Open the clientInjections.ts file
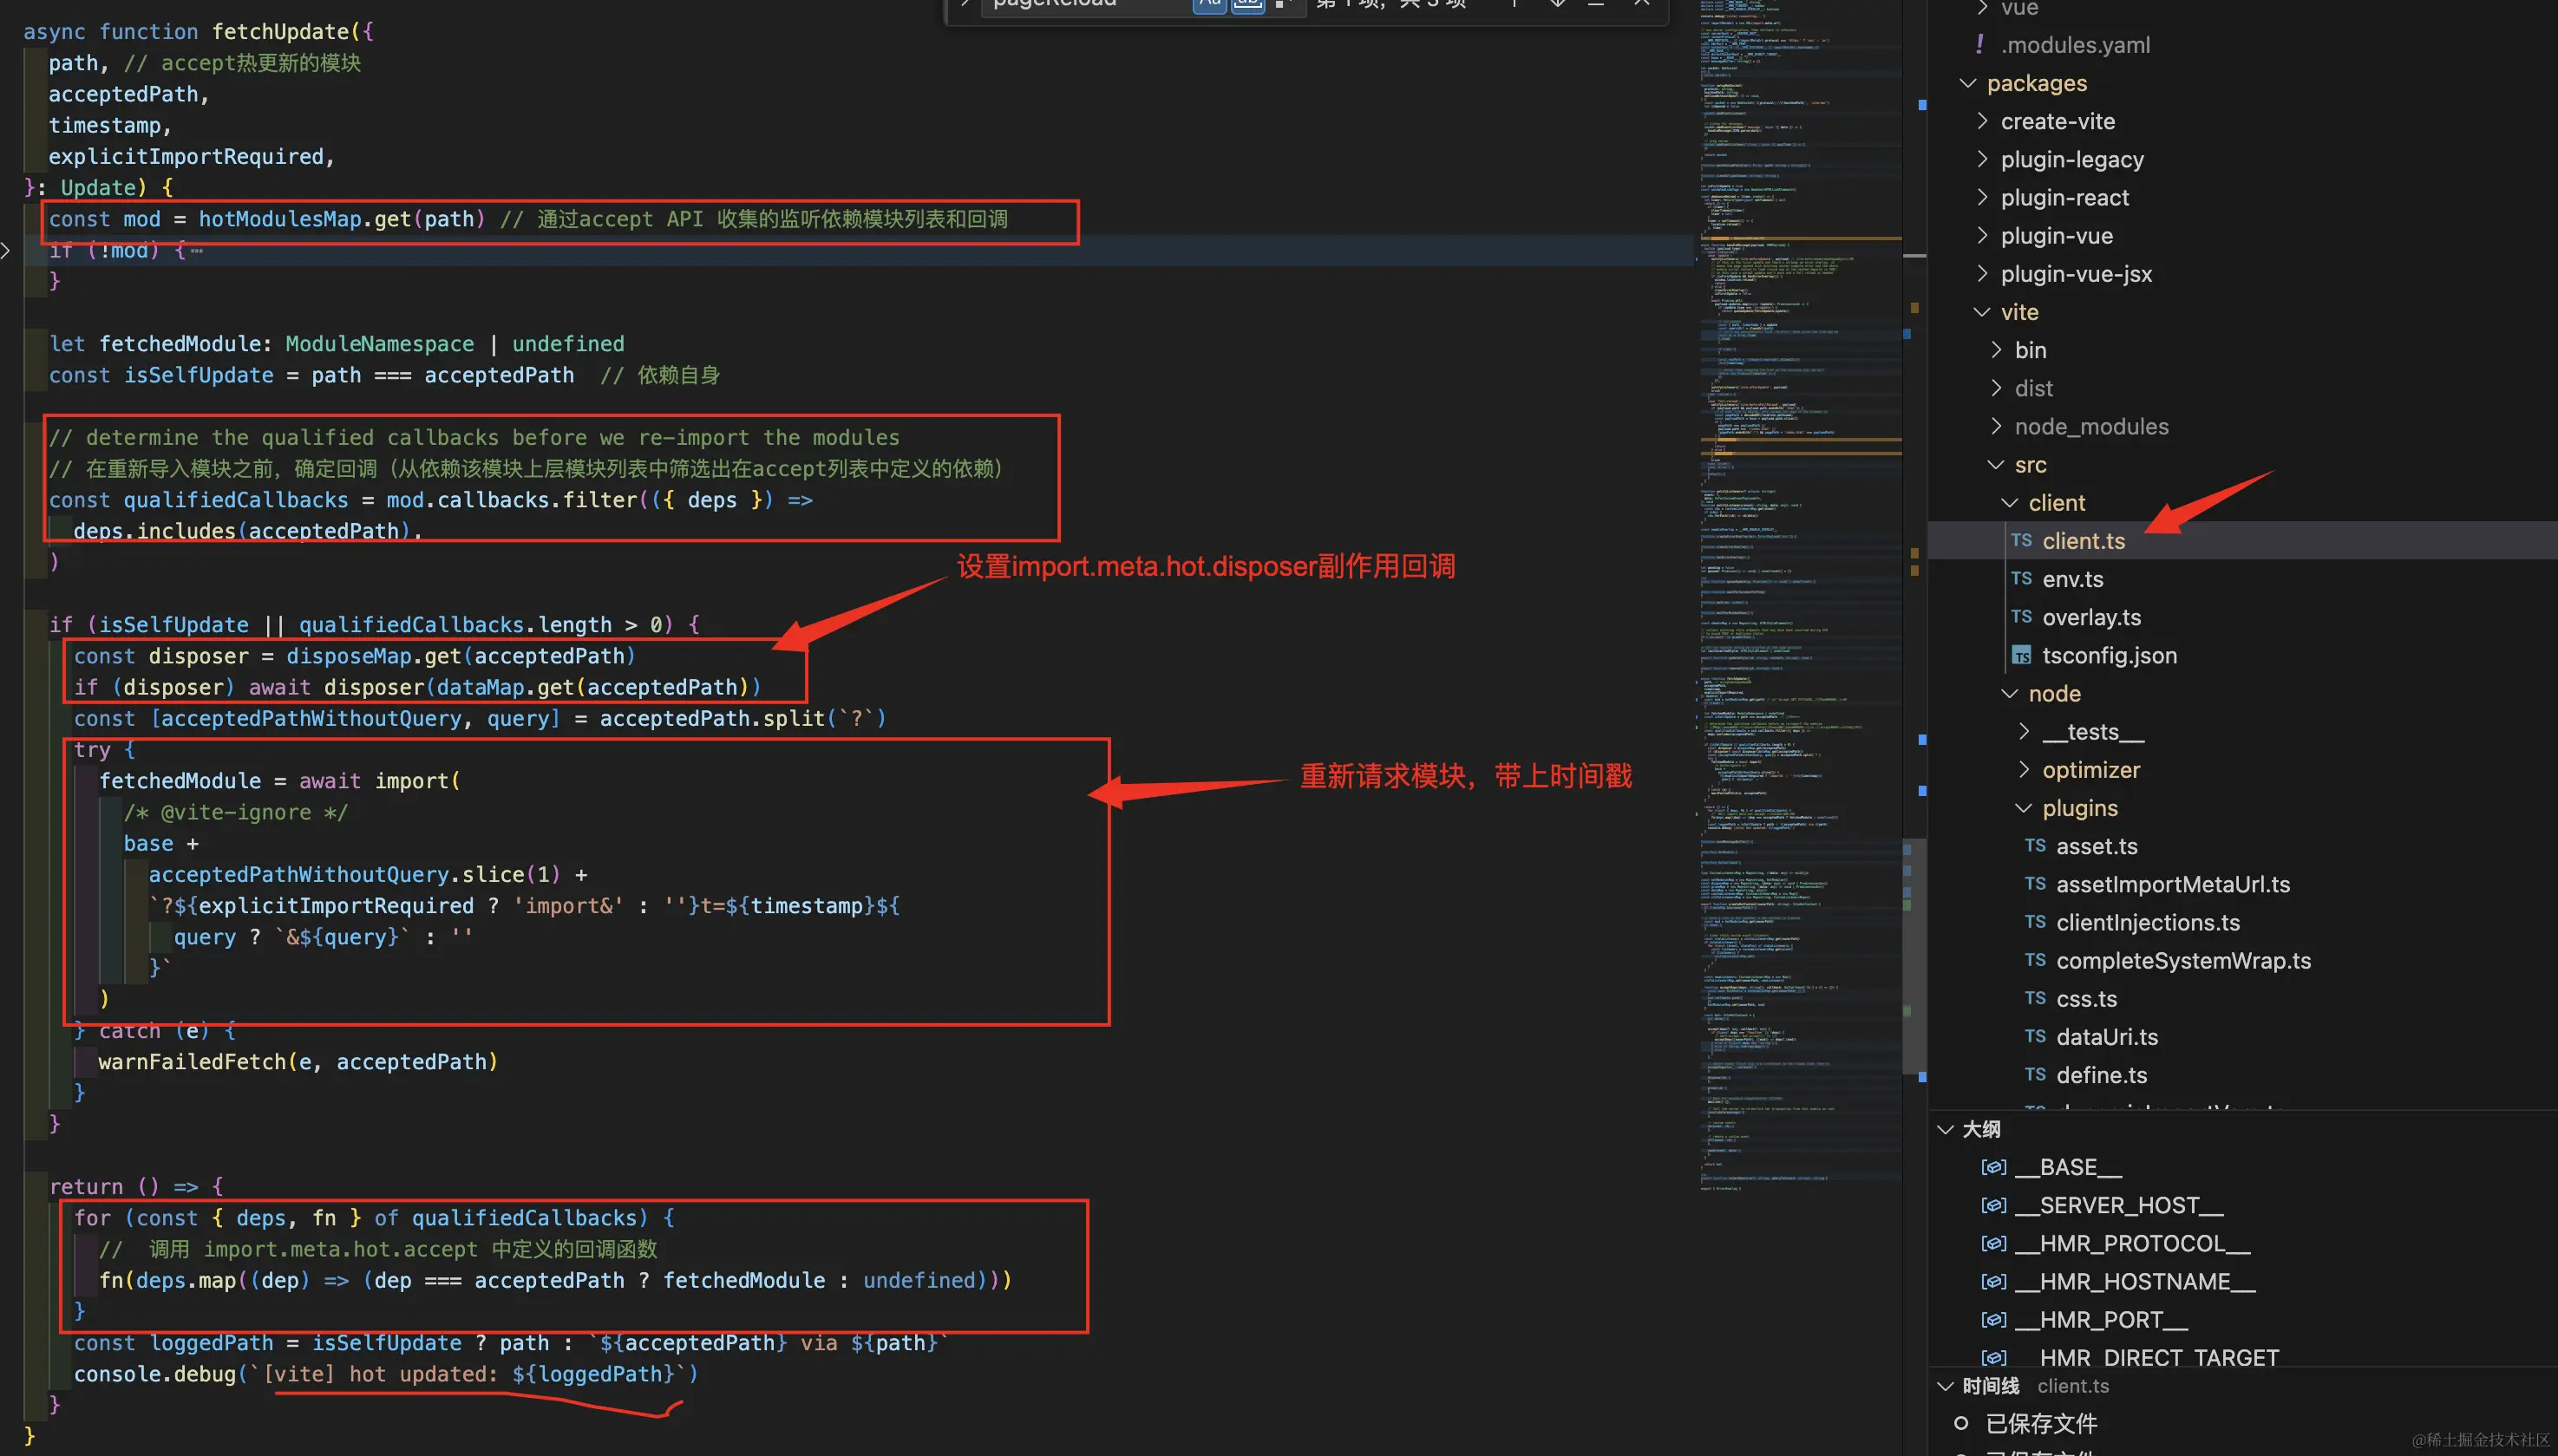 tap(2147, 922)
